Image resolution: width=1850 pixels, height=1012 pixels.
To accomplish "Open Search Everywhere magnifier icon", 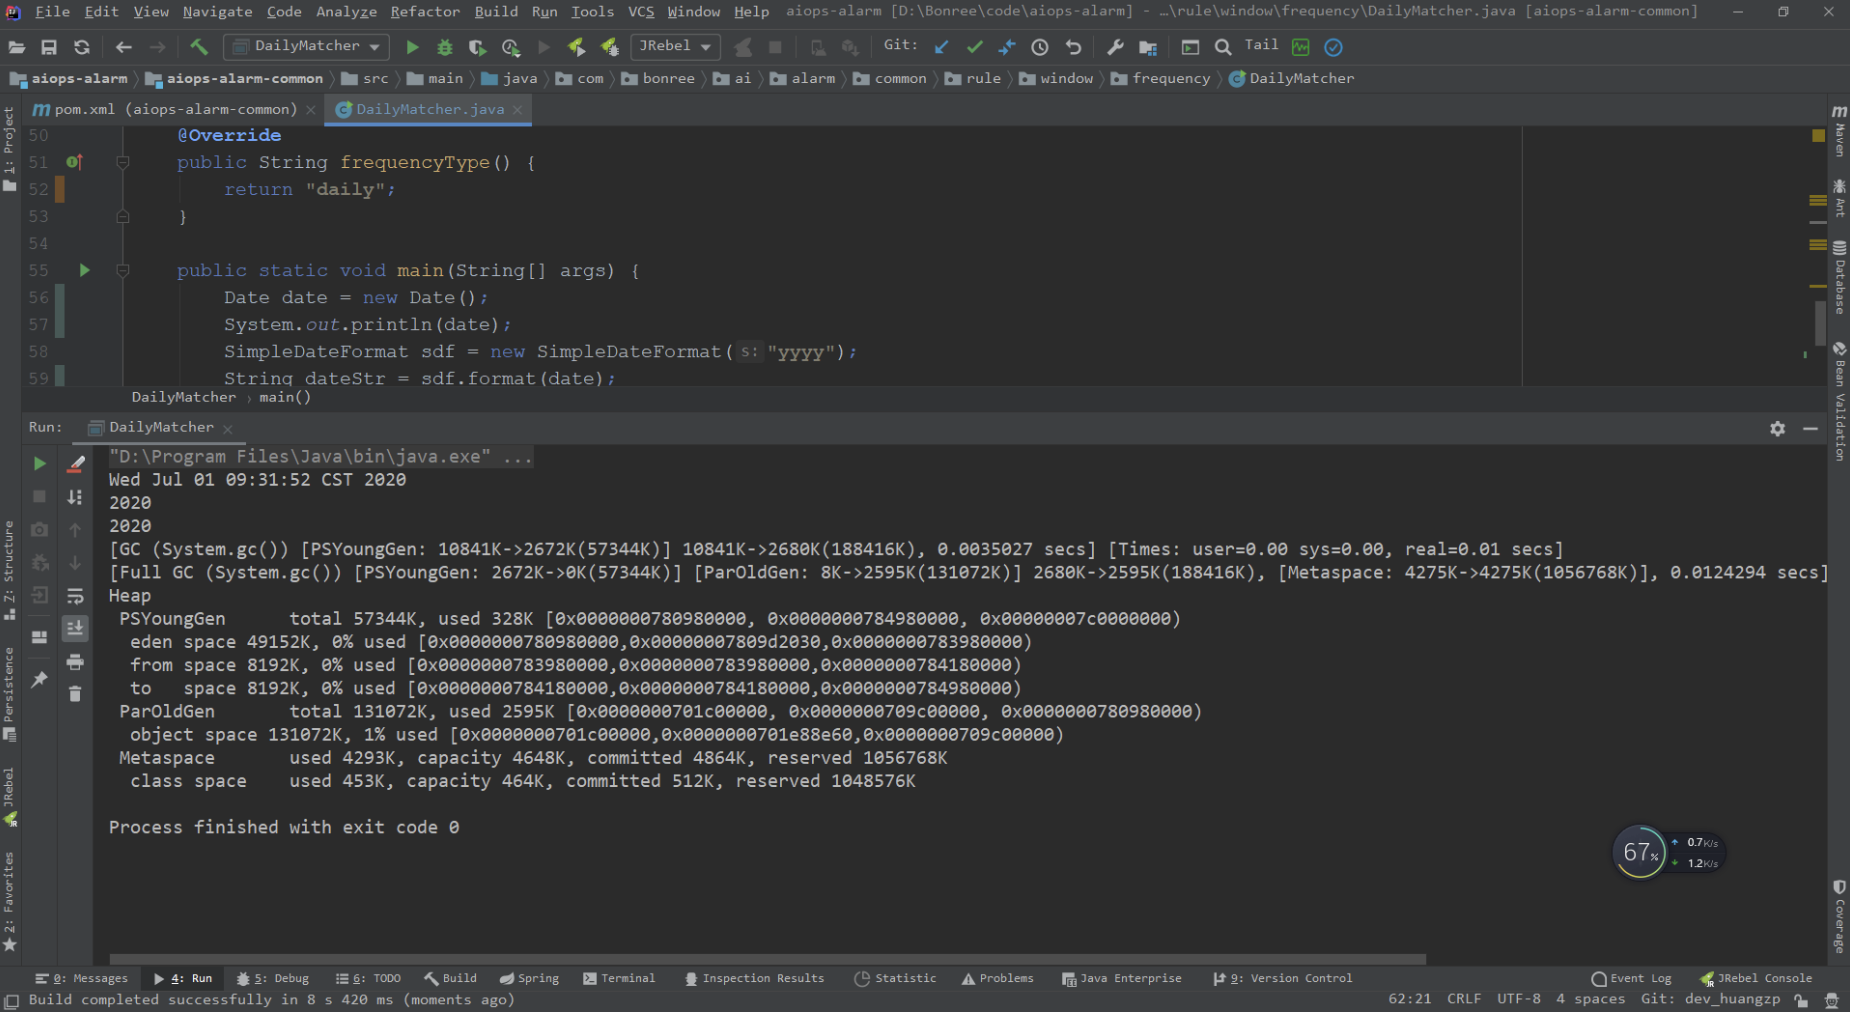I will pos(1223,47).
